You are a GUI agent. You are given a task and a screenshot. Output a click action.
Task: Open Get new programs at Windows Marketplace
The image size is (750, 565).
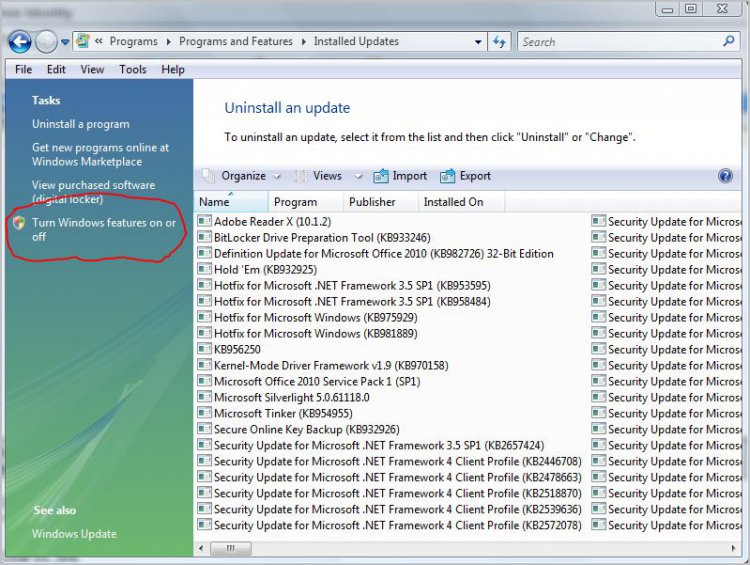[100, 155]
